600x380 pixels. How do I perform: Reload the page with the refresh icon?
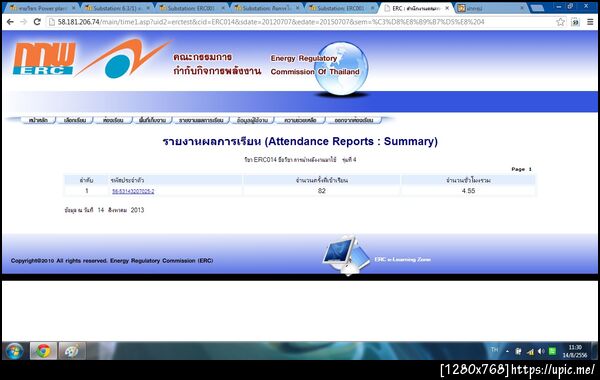click(x=37, y=22)
